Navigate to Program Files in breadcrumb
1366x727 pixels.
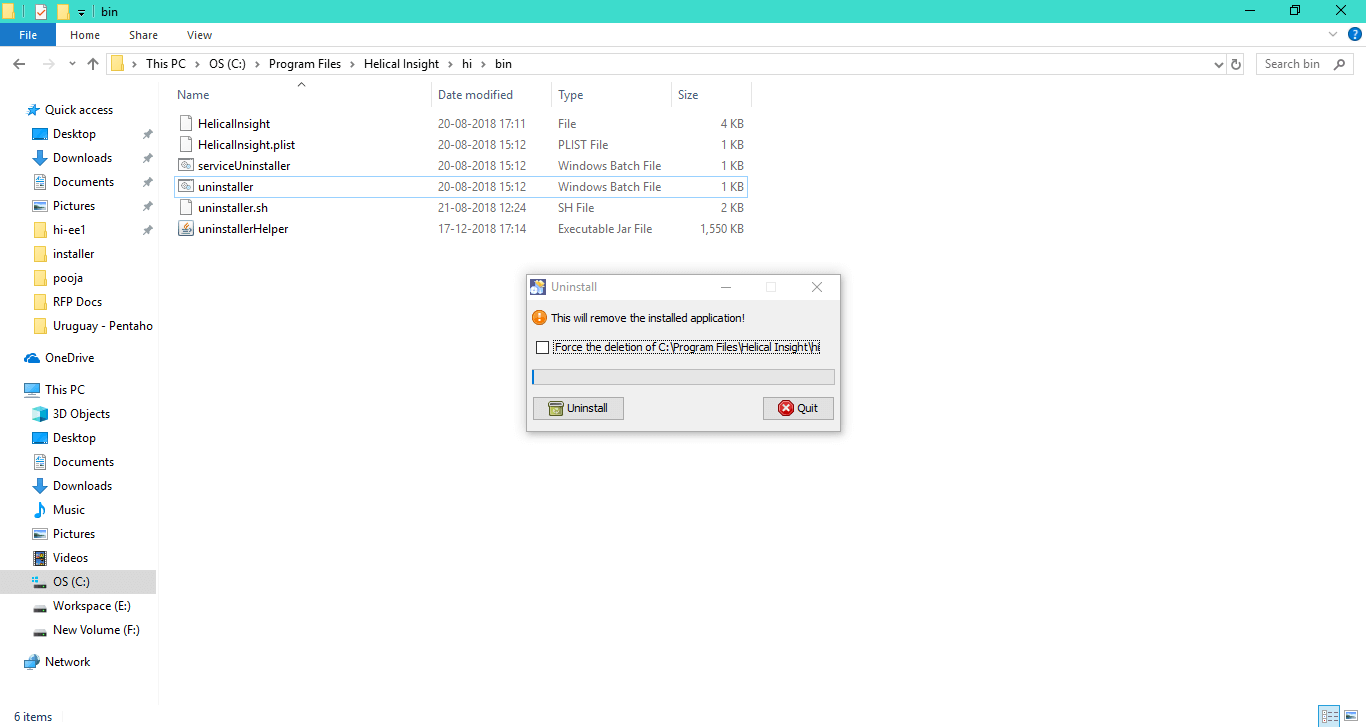coord(305,64)
